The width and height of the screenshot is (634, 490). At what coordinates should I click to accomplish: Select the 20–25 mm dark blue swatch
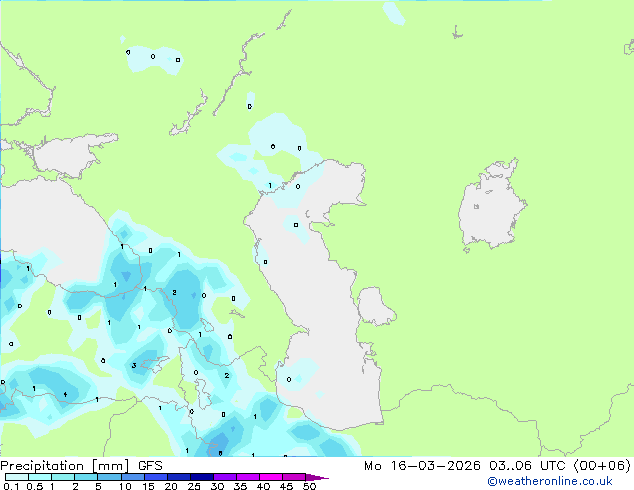pos(178,477)
